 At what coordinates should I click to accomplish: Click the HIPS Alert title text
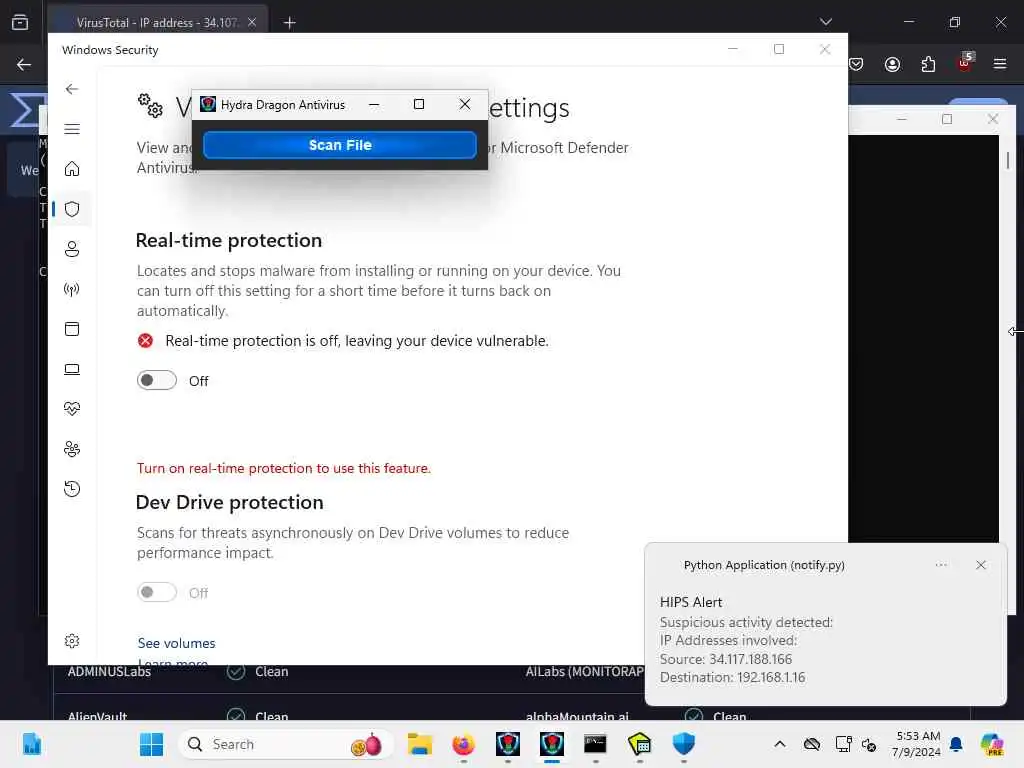[691, 602]
